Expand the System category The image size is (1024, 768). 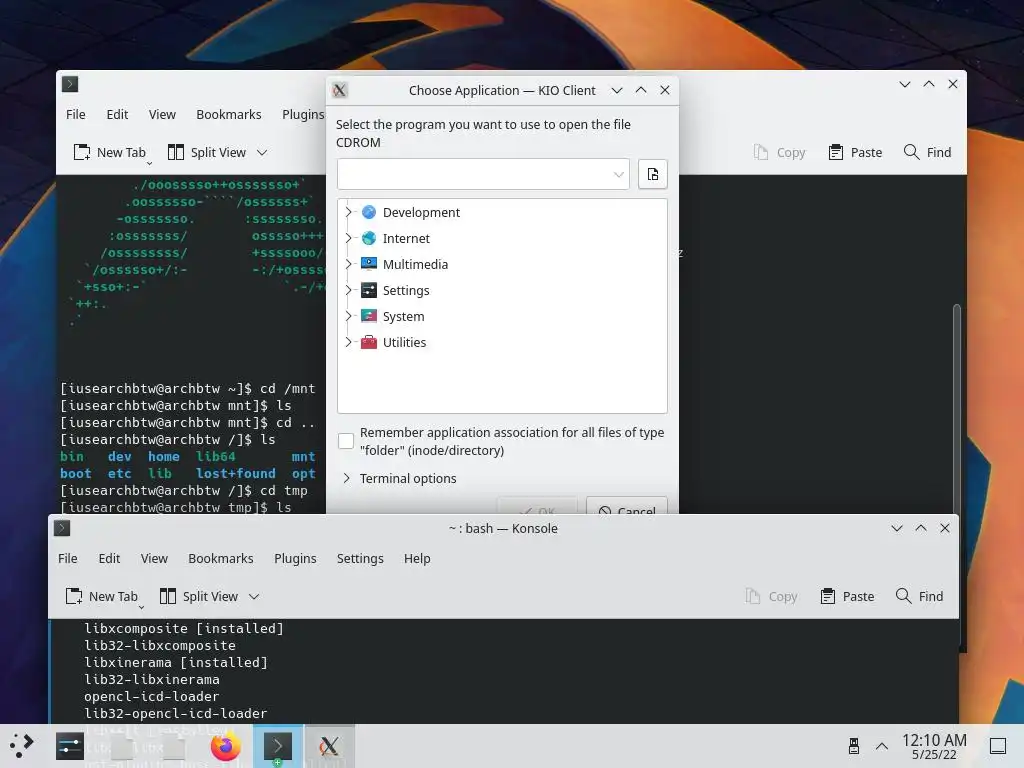348,316
